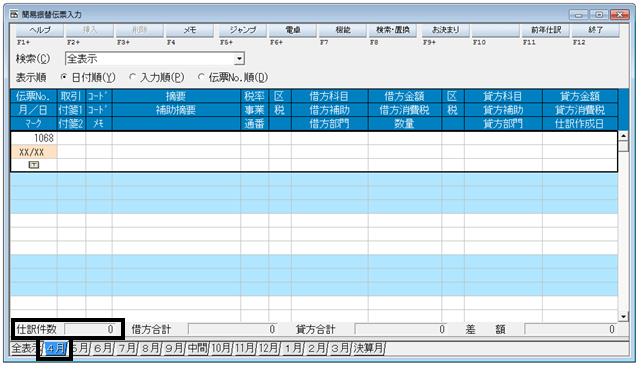The width and height of the screenshot is (642, 370).
Task: Switch to the 全表示 tab
Action: click(26, 349)
